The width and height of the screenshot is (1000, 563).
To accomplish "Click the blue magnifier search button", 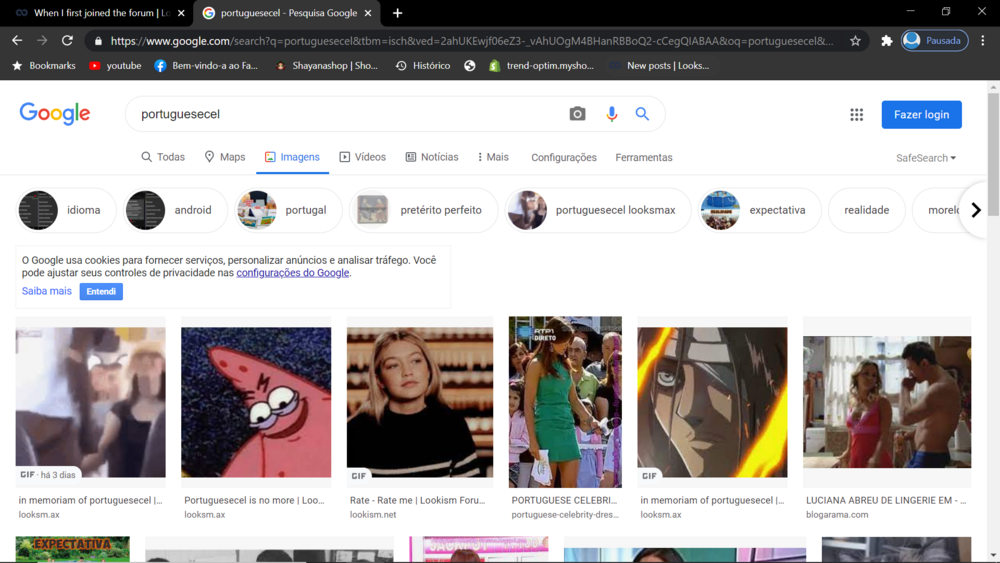I will point(642,114).
